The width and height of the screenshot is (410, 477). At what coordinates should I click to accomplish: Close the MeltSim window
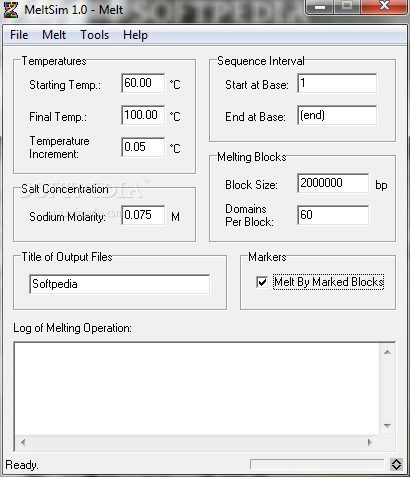point(384,6)
